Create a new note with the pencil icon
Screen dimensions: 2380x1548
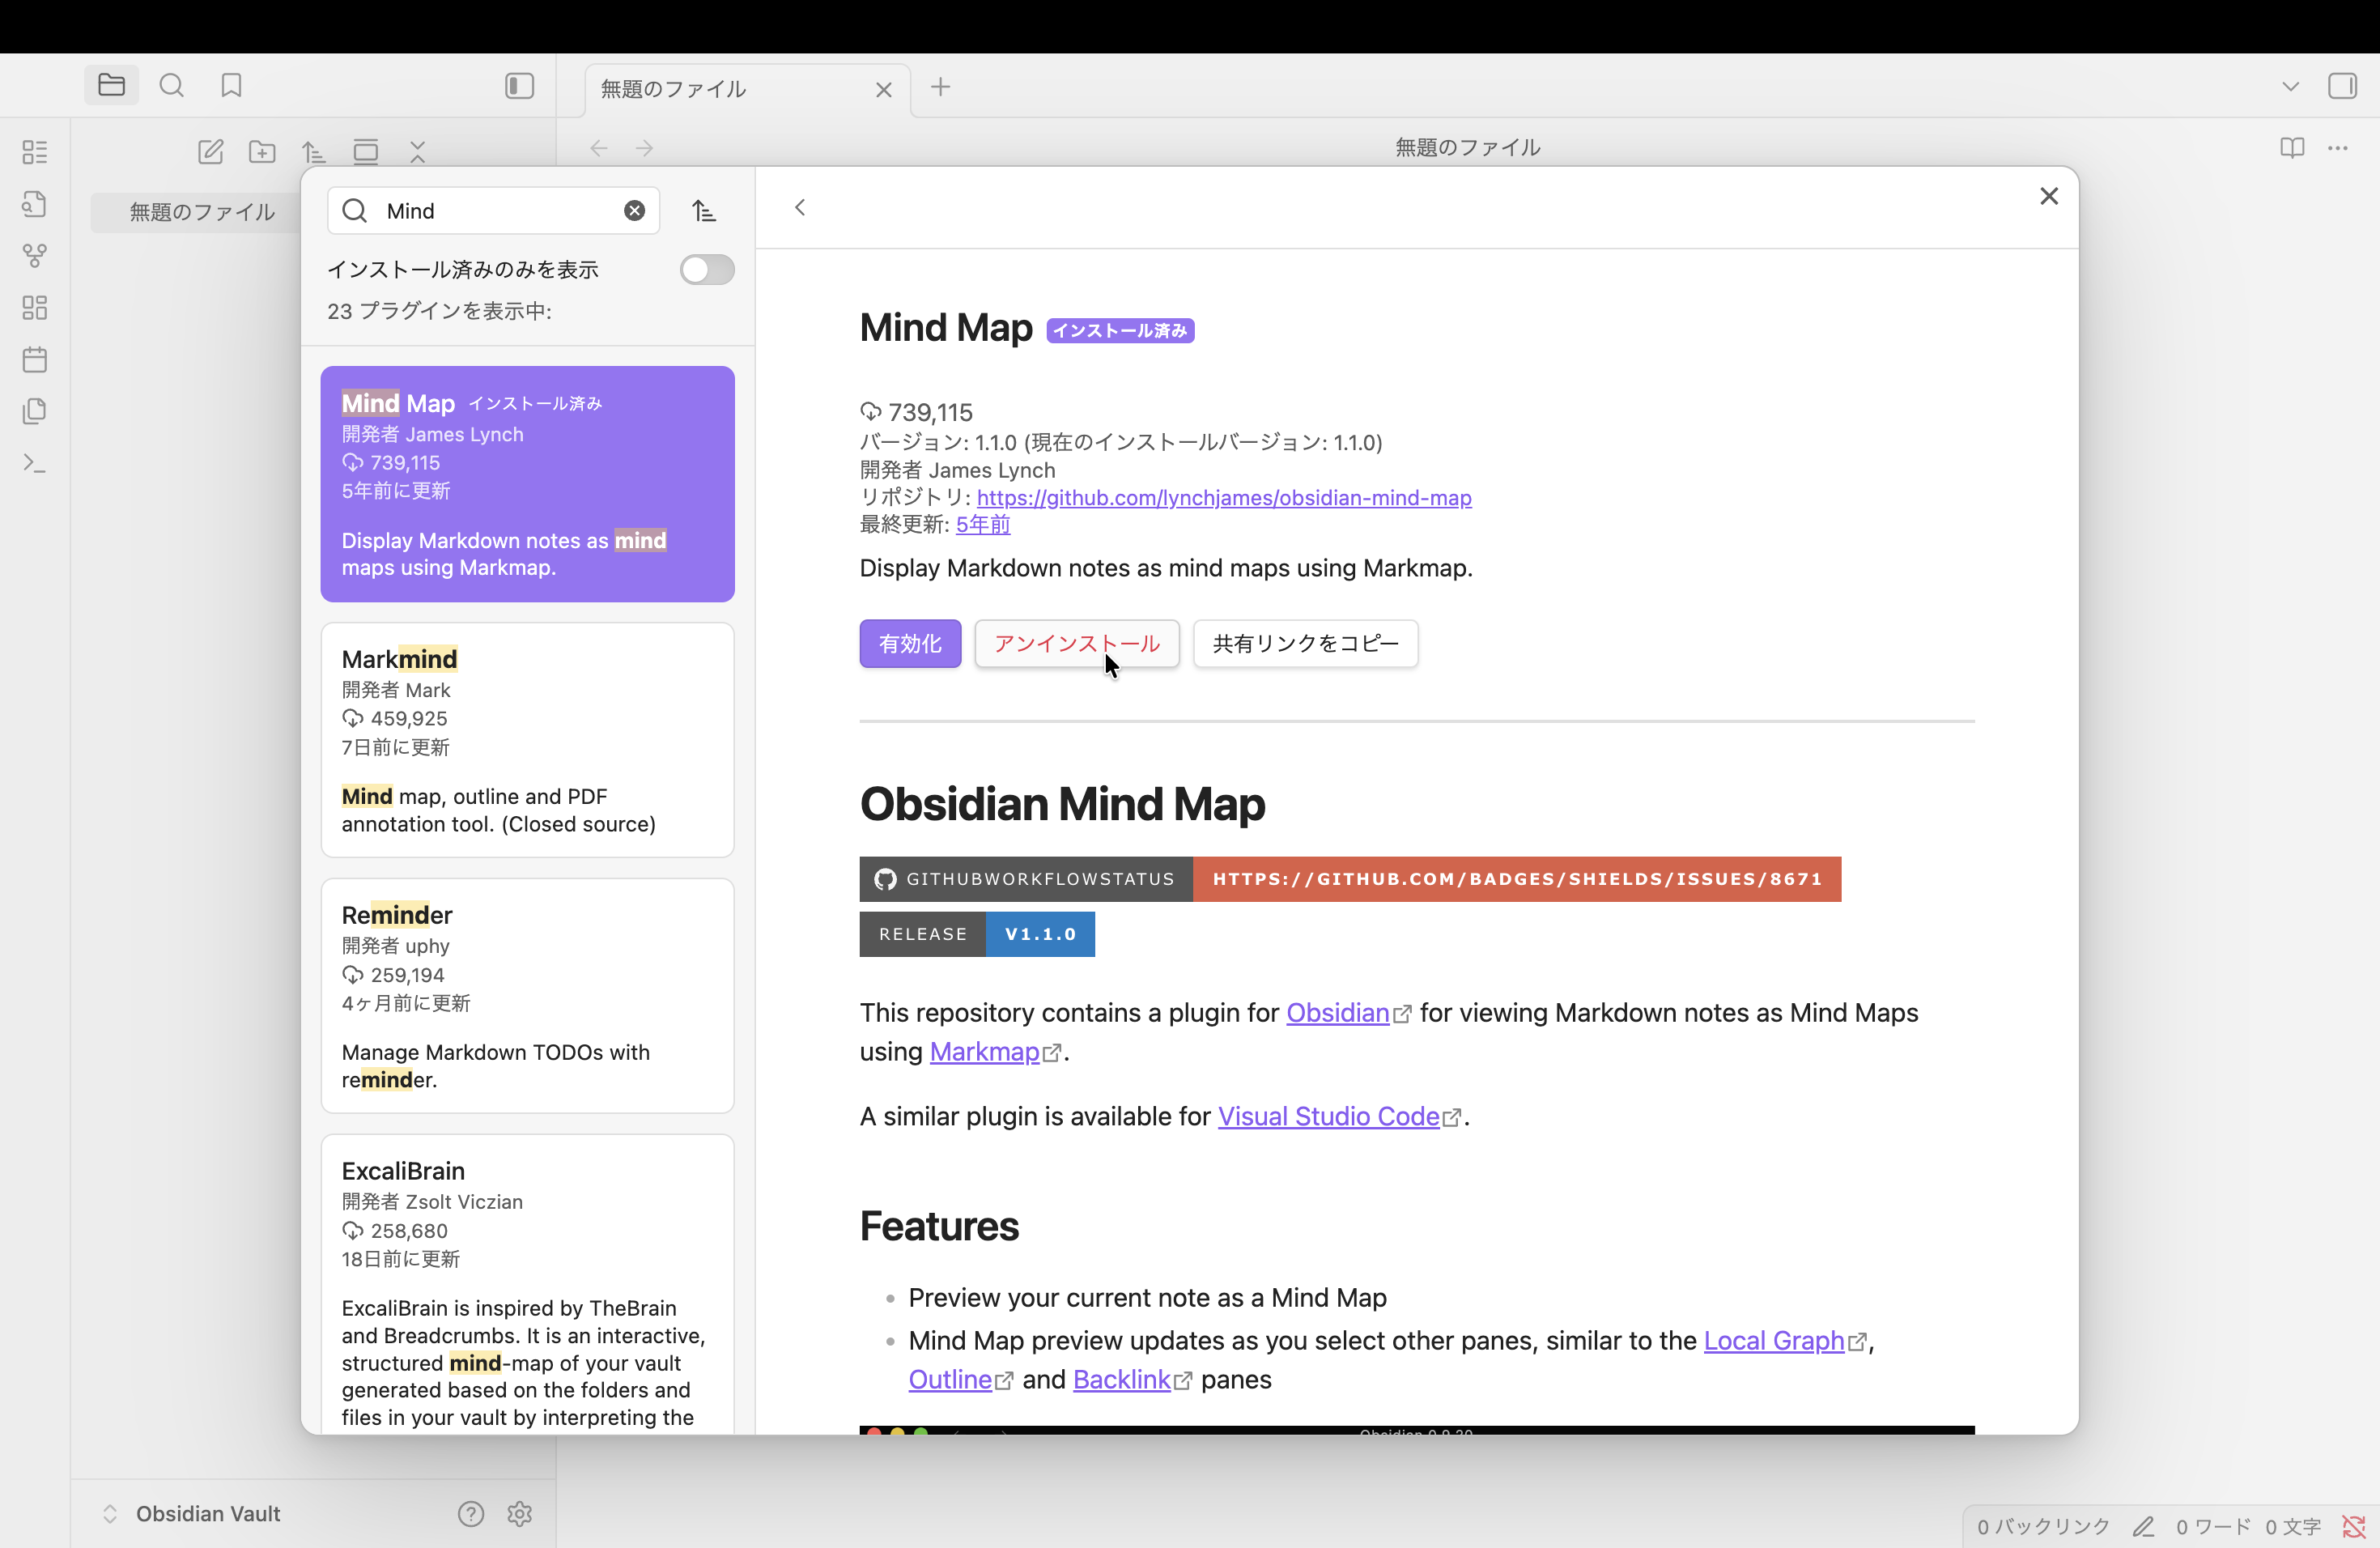tap(210, 152)
